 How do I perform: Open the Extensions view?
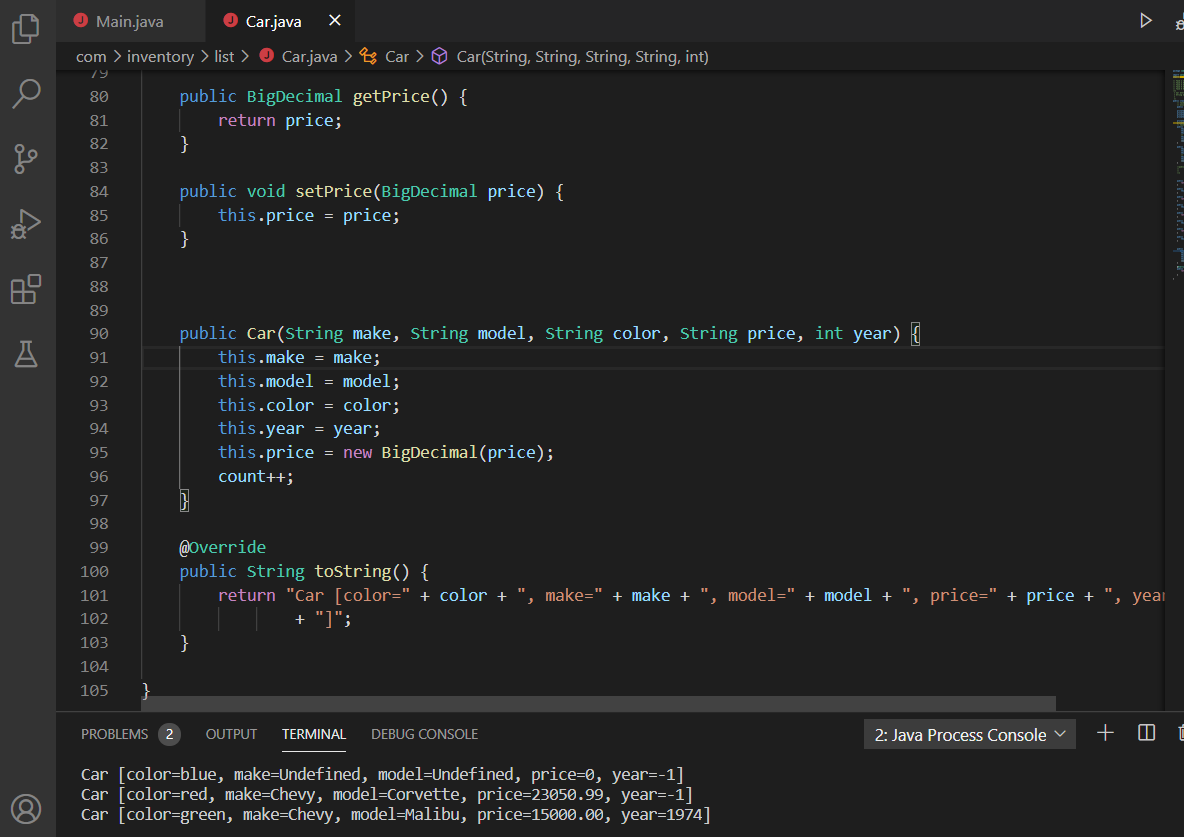coord(26,289)
